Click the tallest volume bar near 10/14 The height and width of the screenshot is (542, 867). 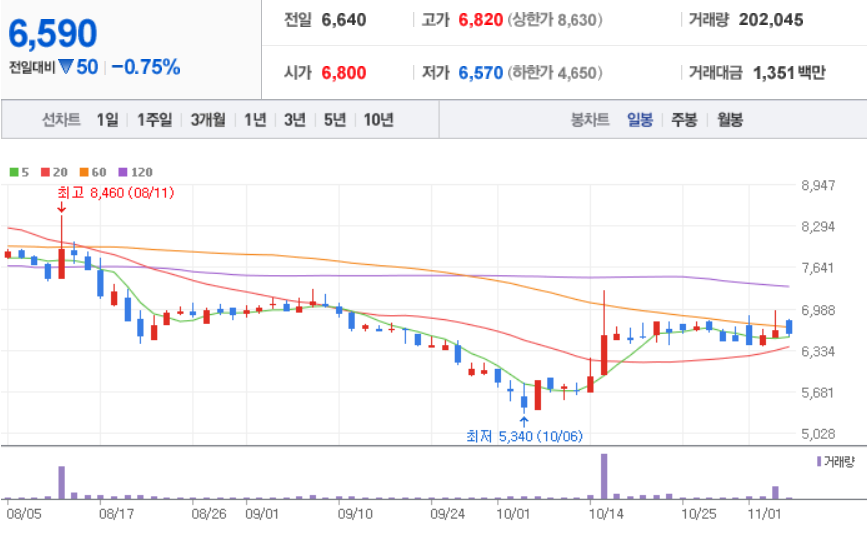(x=604, y=476)
